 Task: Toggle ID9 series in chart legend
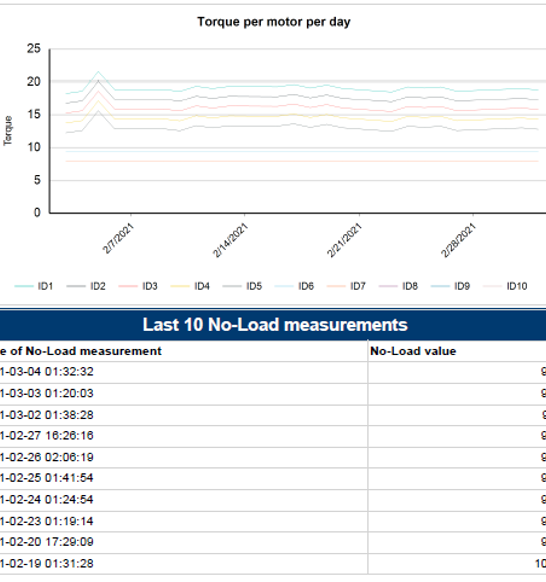pos(450,286)
